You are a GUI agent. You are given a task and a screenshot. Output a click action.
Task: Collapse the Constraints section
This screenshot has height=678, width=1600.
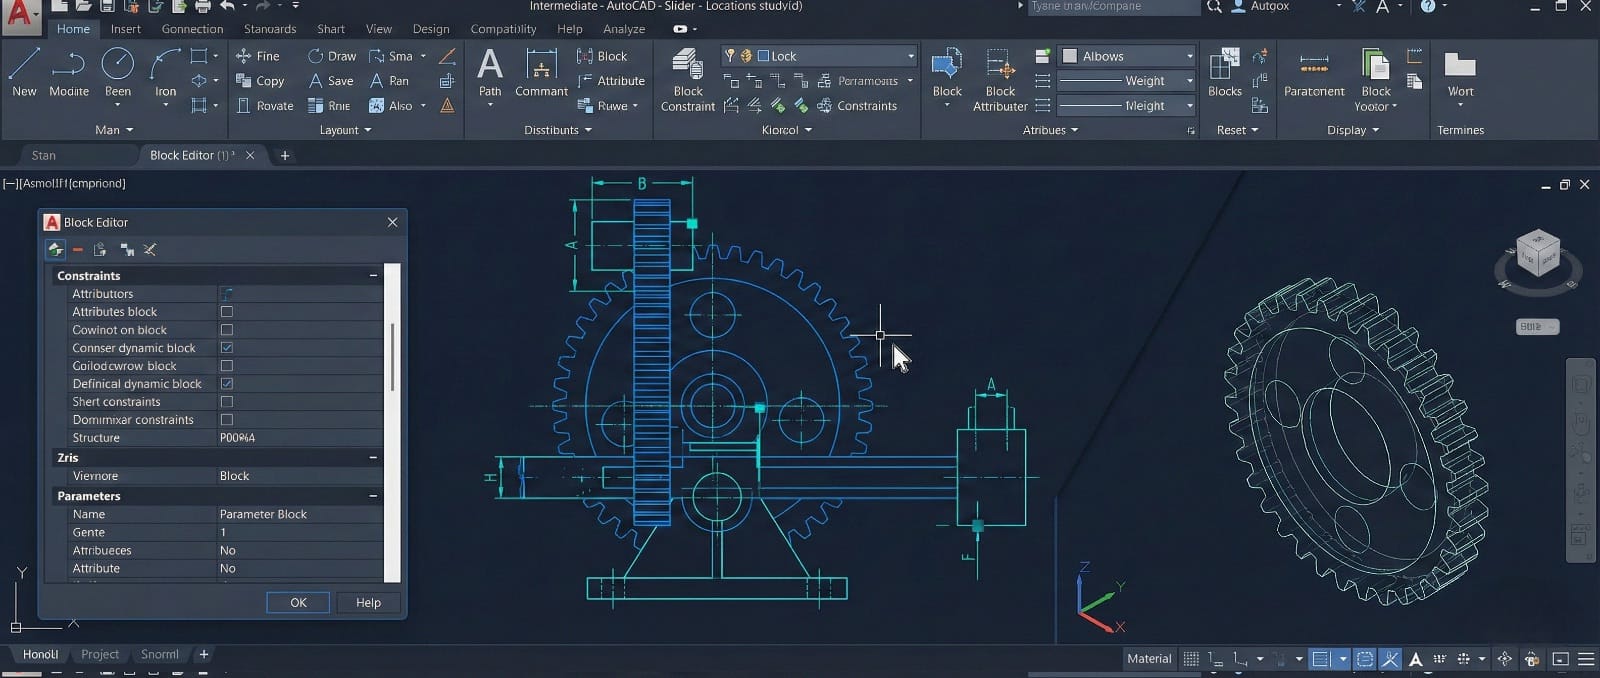tap(373, 276)
